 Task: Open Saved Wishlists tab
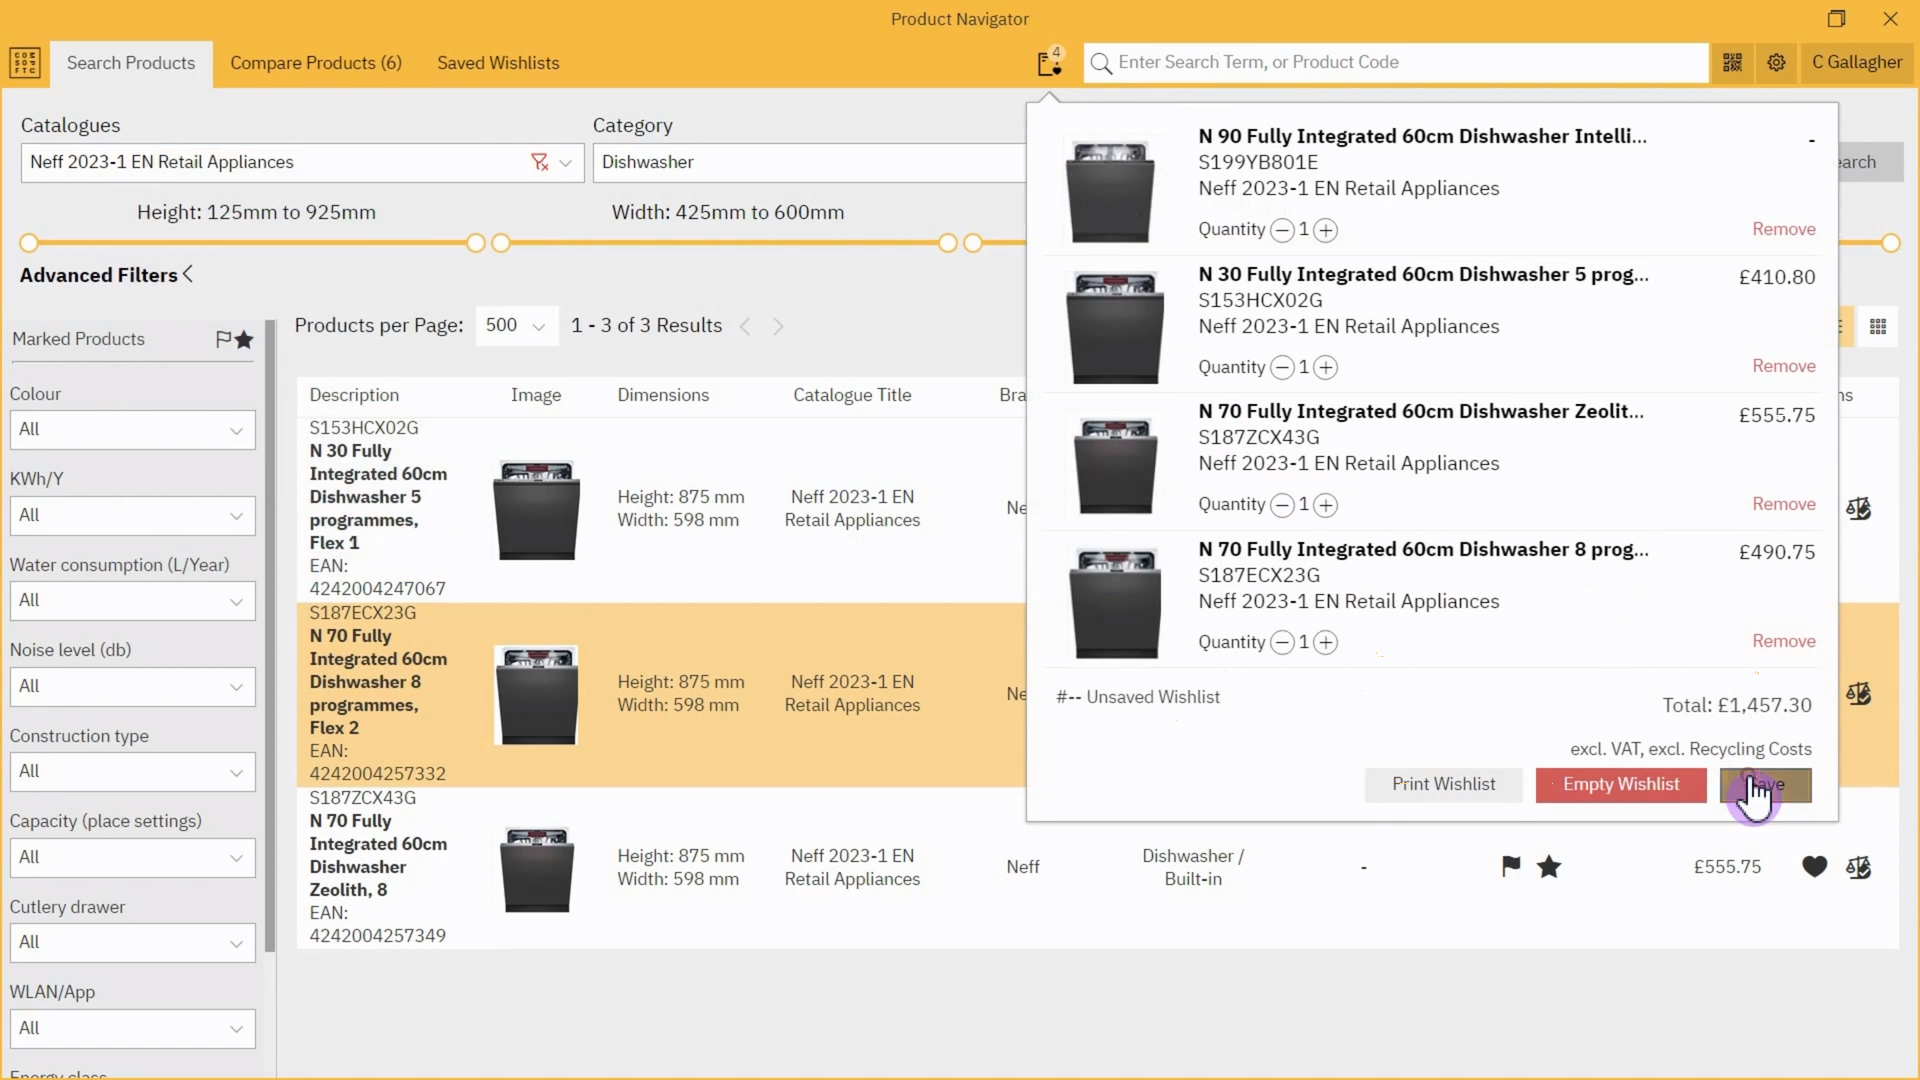click(x=498, y=63)
